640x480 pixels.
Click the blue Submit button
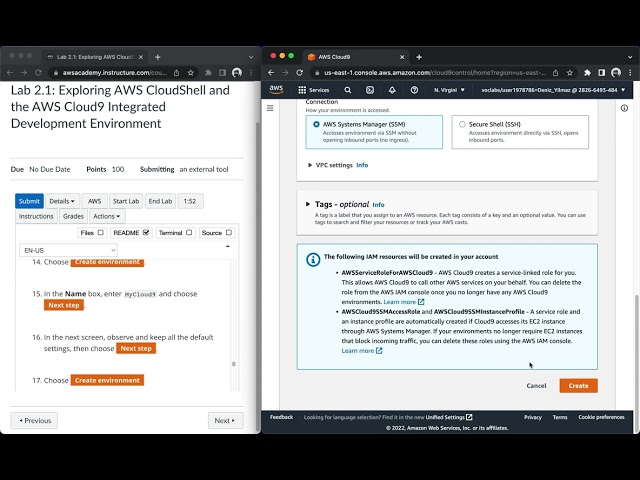[29, 201]
